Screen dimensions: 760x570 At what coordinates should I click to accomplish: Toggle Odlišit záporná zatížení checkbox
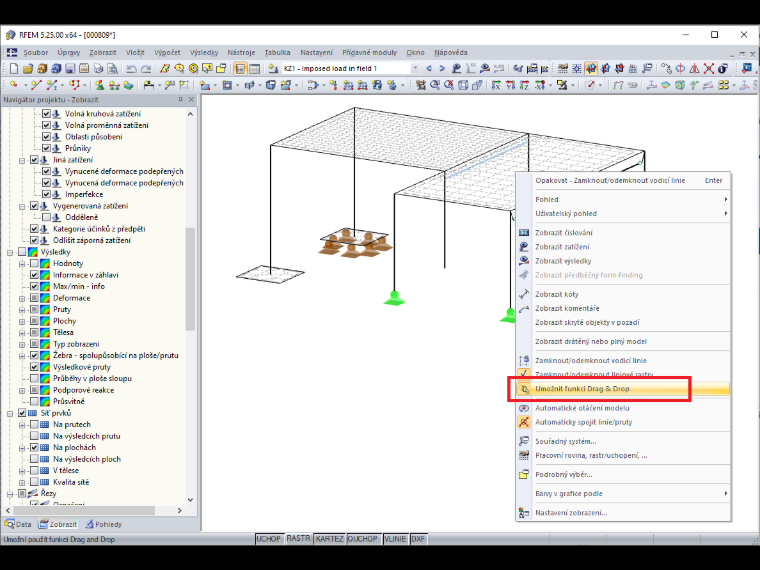click(34, 240)
